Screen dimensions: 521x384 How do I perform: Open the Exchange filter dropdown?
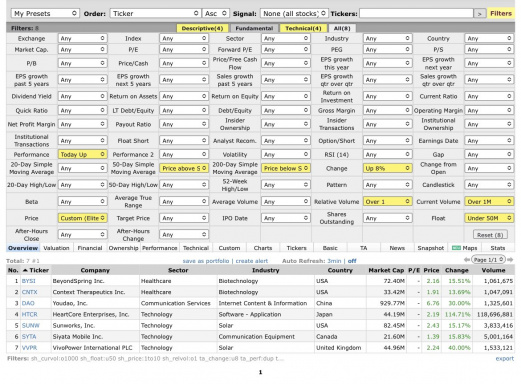[x=82, y=38]
